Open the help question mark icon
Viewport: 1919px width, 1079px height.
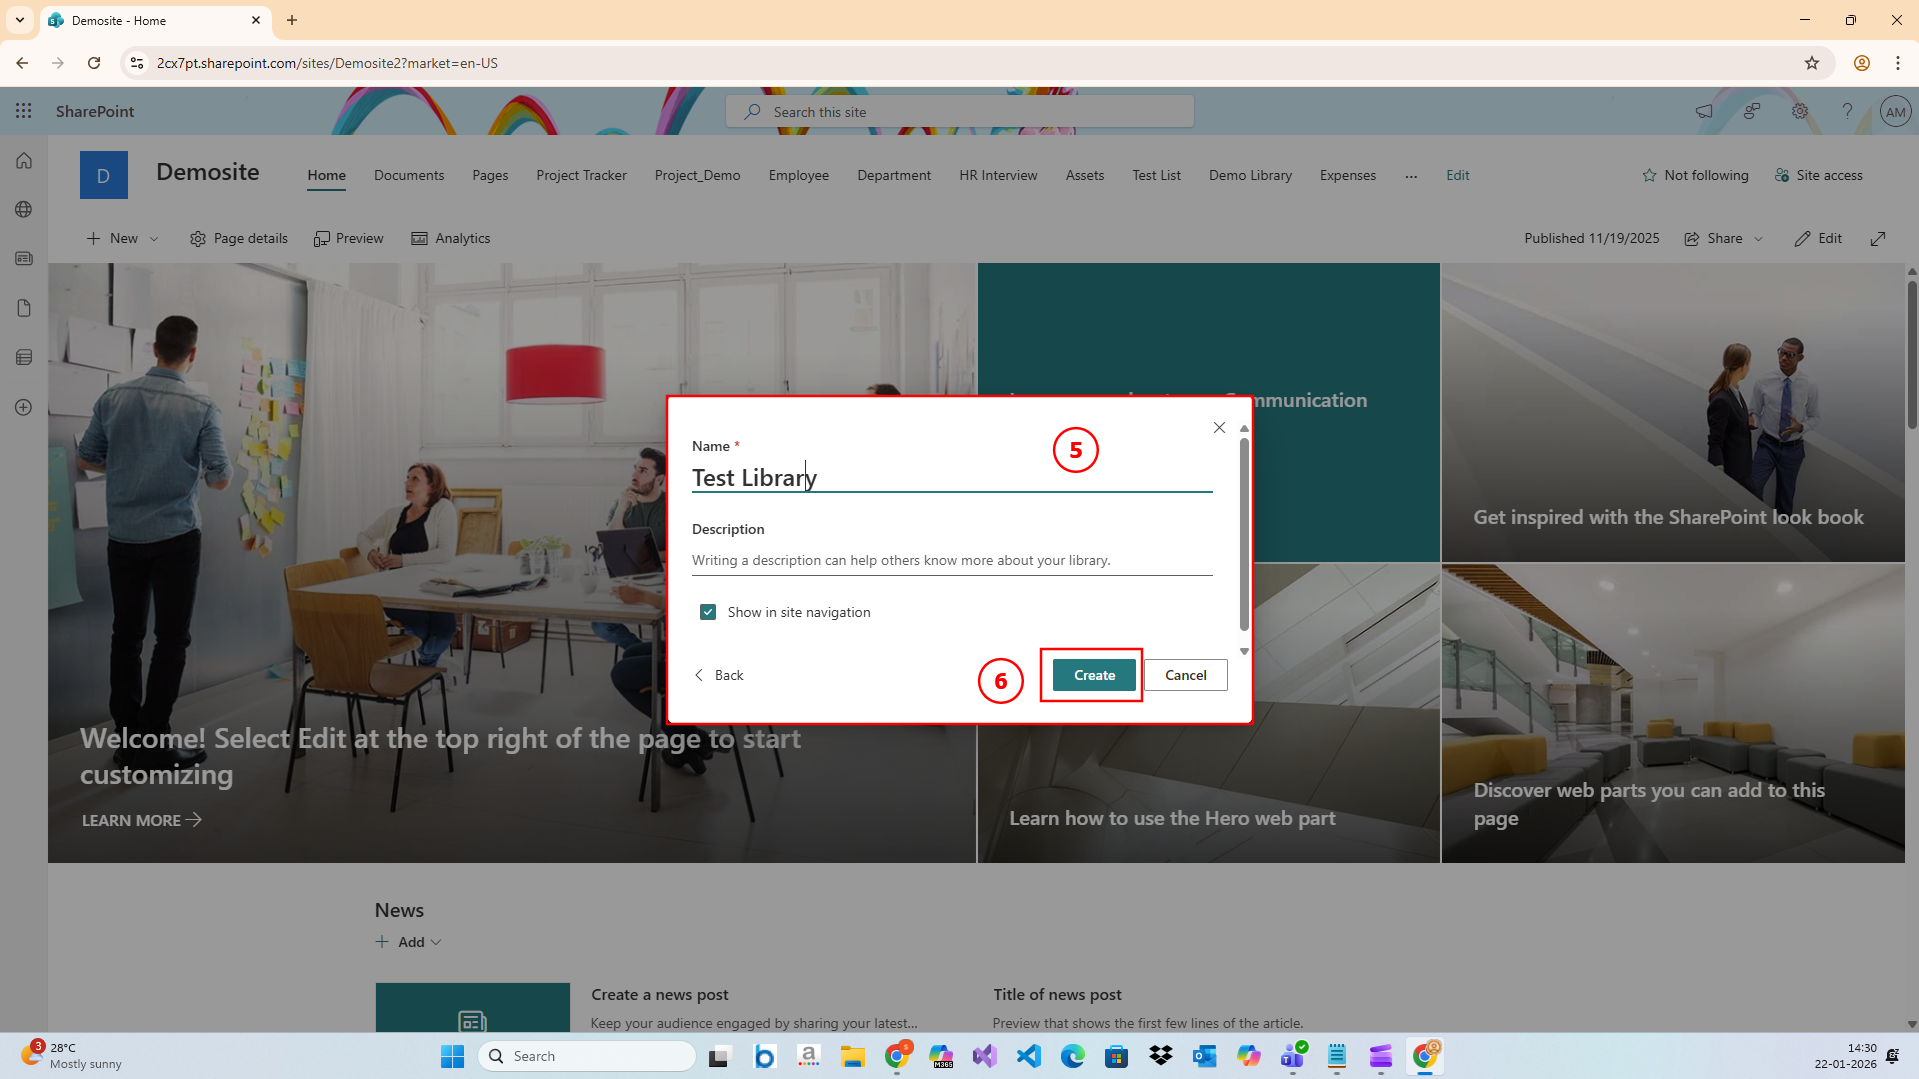(1847, 111)
